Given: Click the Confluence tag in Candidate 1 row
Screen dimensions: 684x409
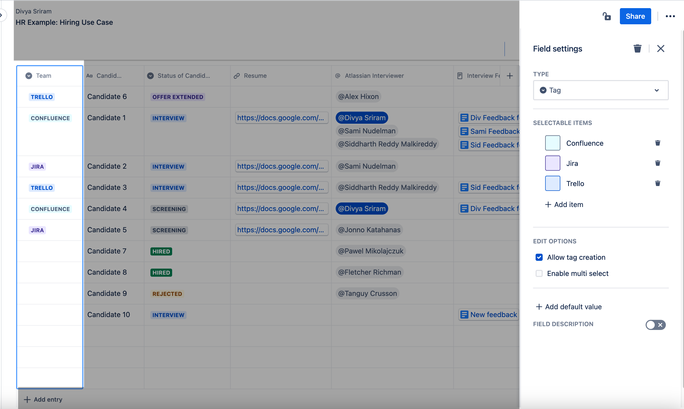Looking at the screenshot, I should [50, 118].
